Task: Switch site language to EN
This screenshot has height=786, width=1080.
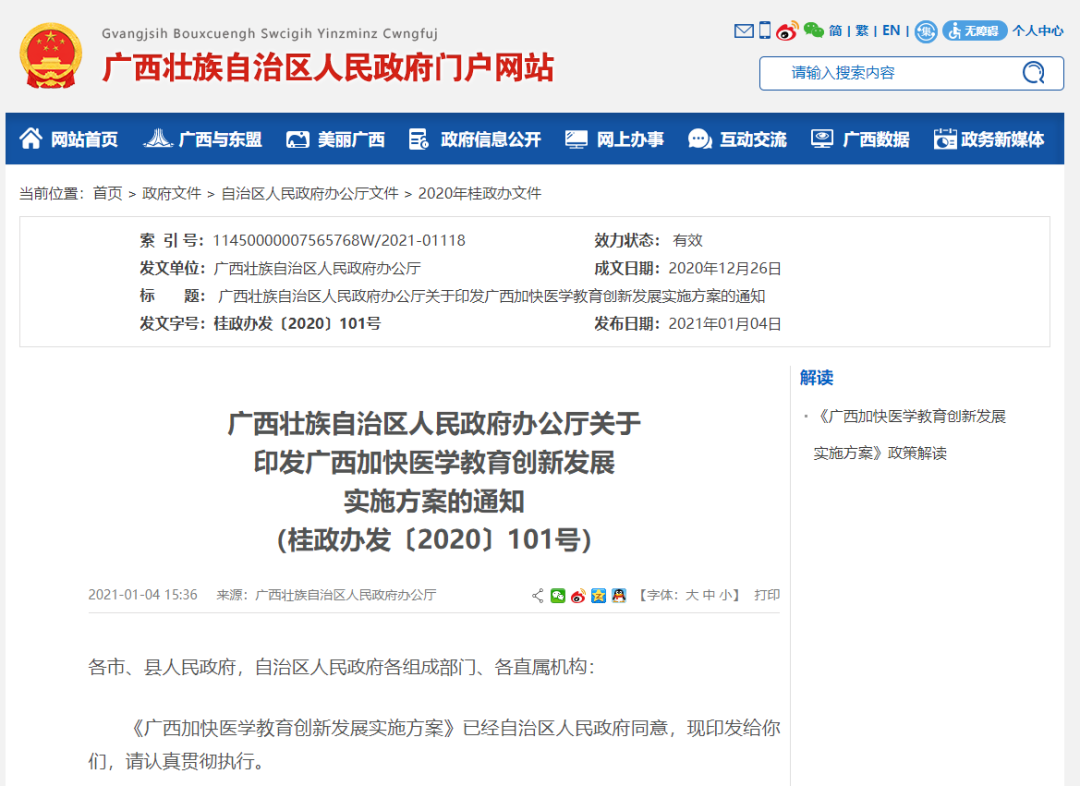Action: pyautogui.click(x=890, y=31)
